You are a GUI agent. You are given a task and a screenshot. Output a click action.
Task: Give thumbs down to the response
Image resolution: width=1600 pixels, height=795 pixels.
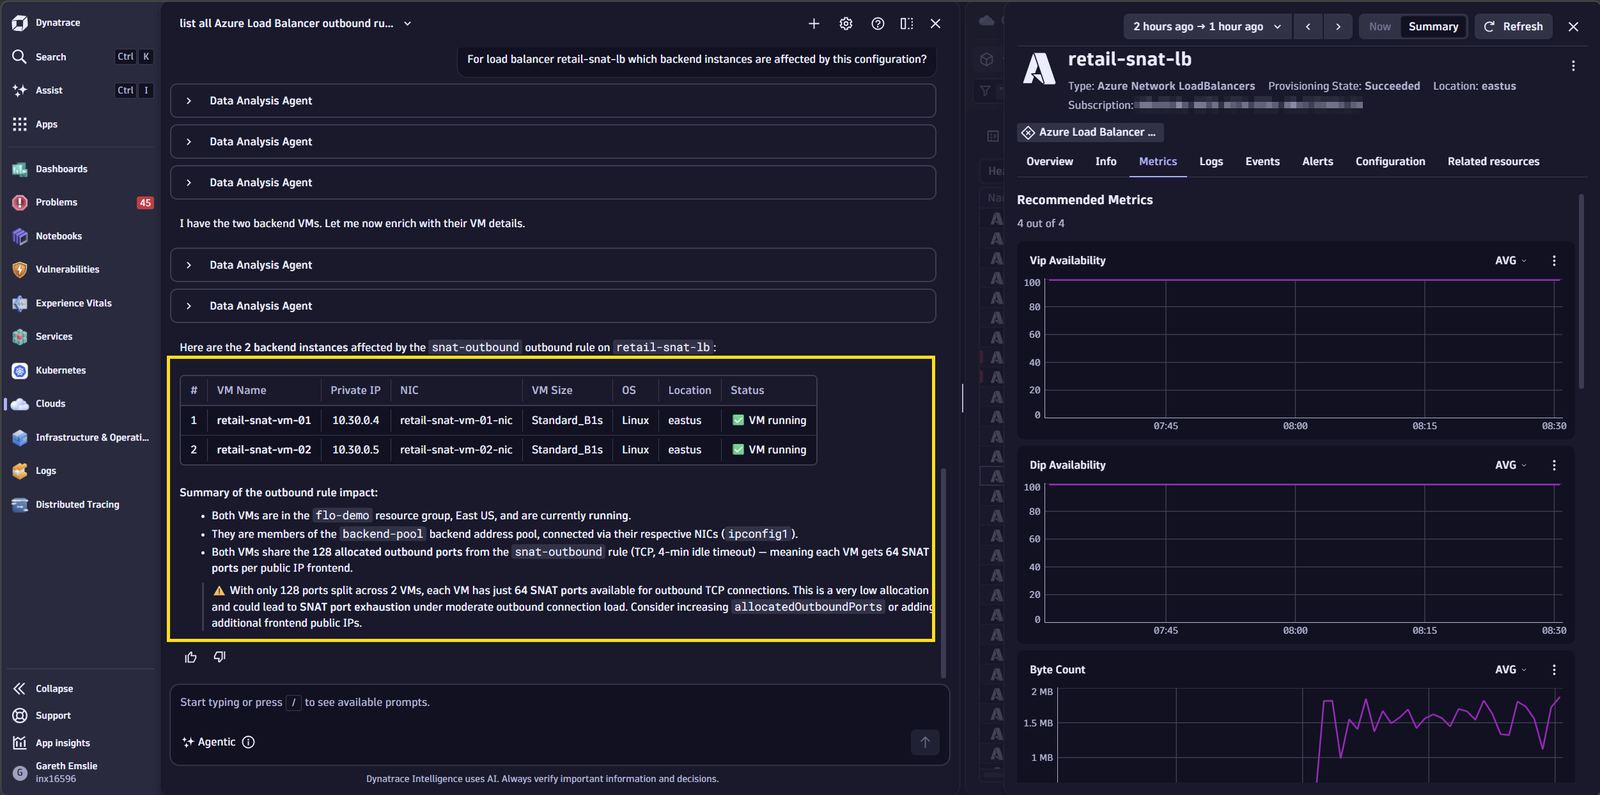220,657
